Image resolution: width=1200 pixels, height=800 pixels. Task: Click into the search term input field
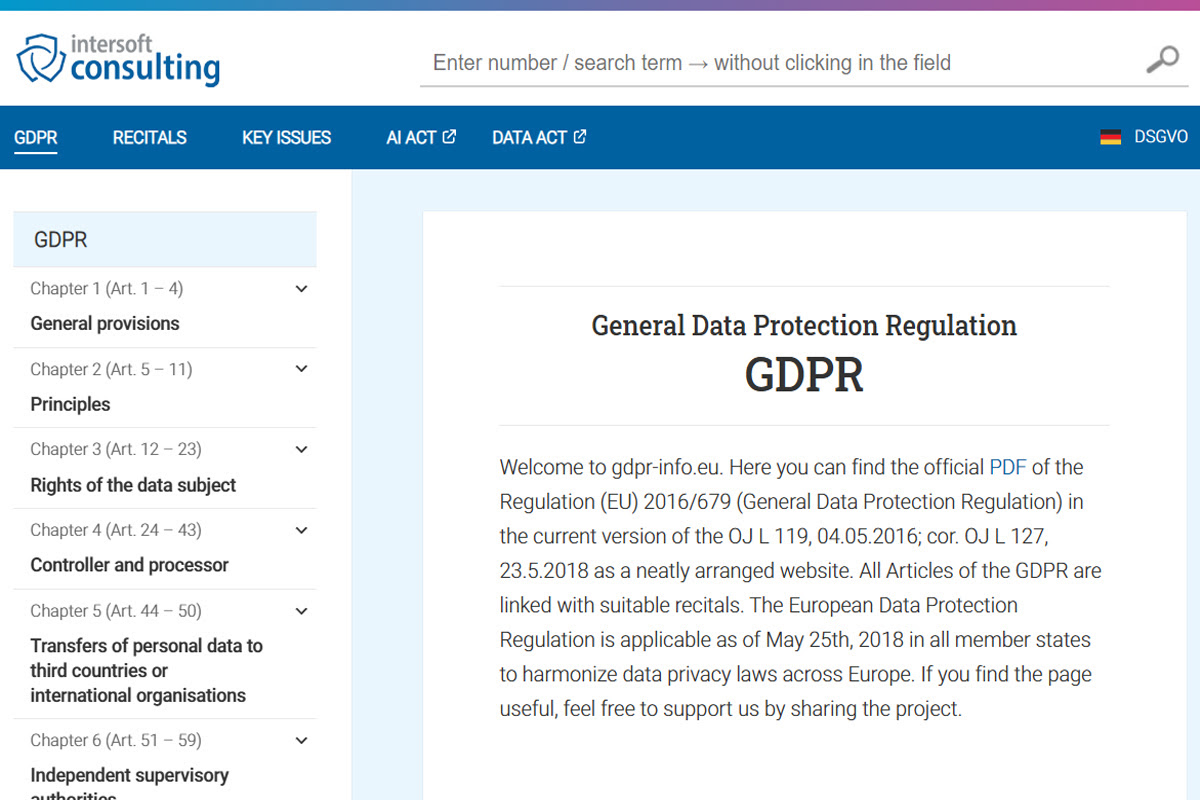[x=780, y=63]
